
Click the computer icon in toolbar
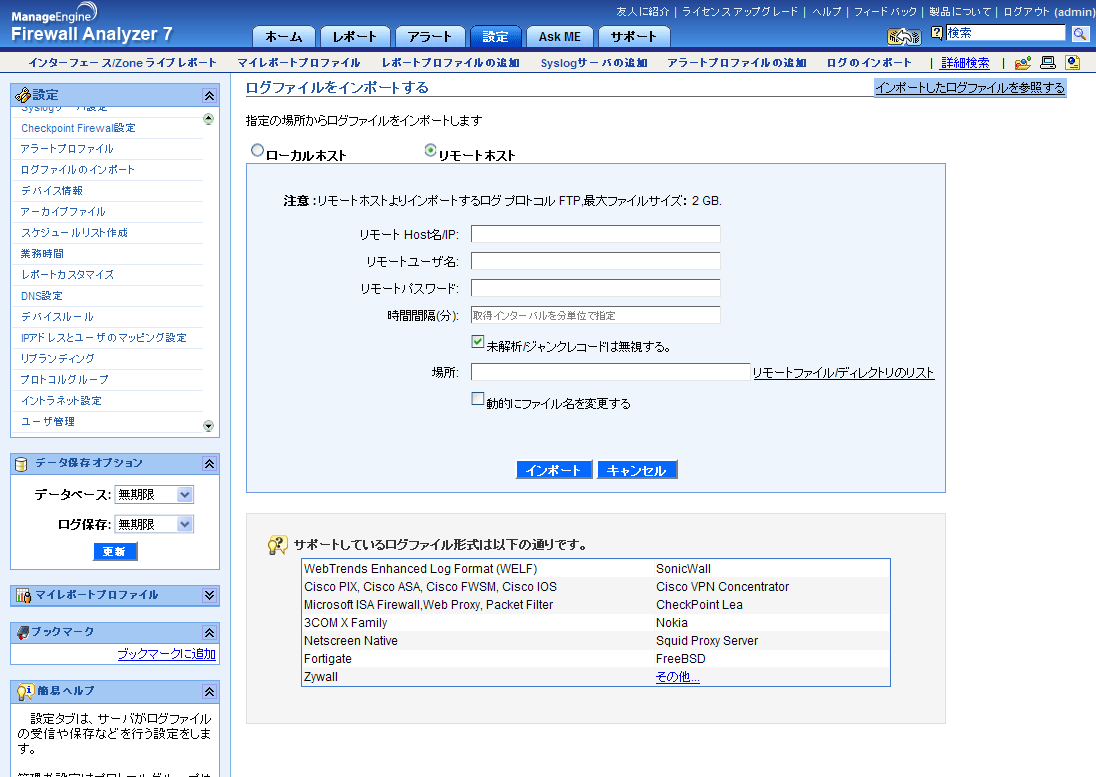pos(1048,63)
